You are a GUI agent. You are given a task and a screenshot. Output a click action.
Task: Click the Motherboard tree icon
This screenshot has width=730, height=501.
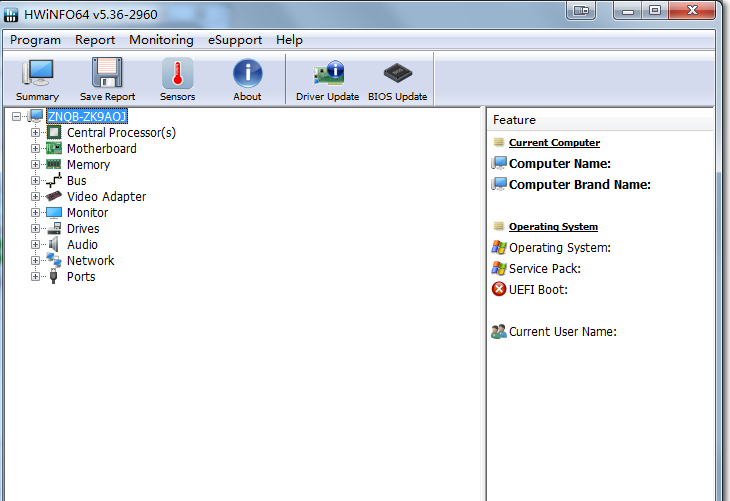[54, 149]
